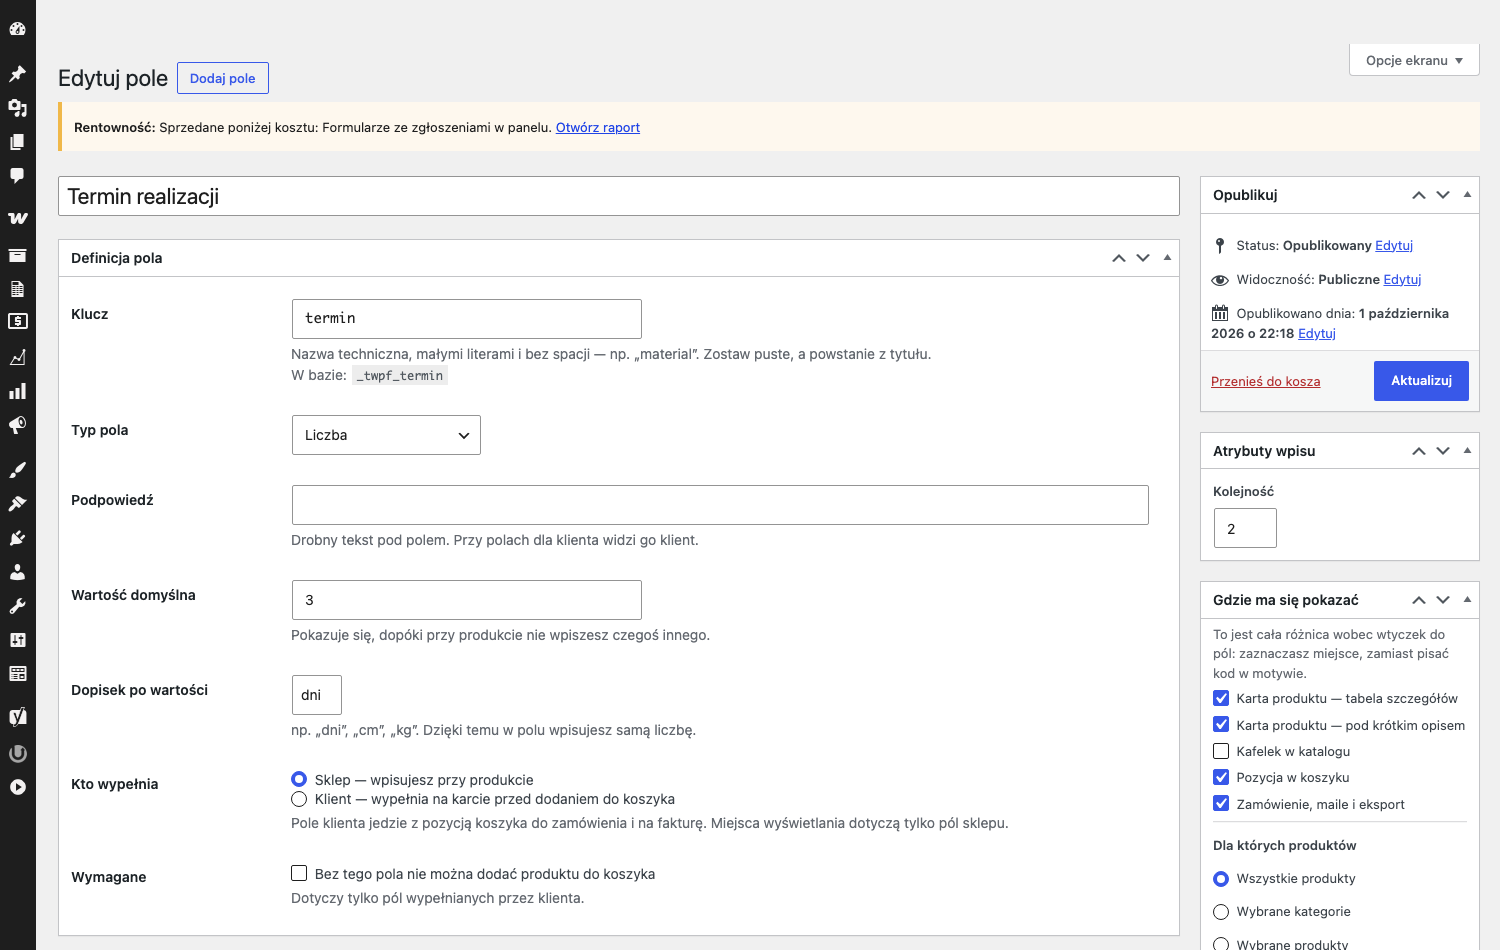Move 'Gdzie ma się pokazać' panel up
The image size is (1500, 950).
pos(1419,600)
